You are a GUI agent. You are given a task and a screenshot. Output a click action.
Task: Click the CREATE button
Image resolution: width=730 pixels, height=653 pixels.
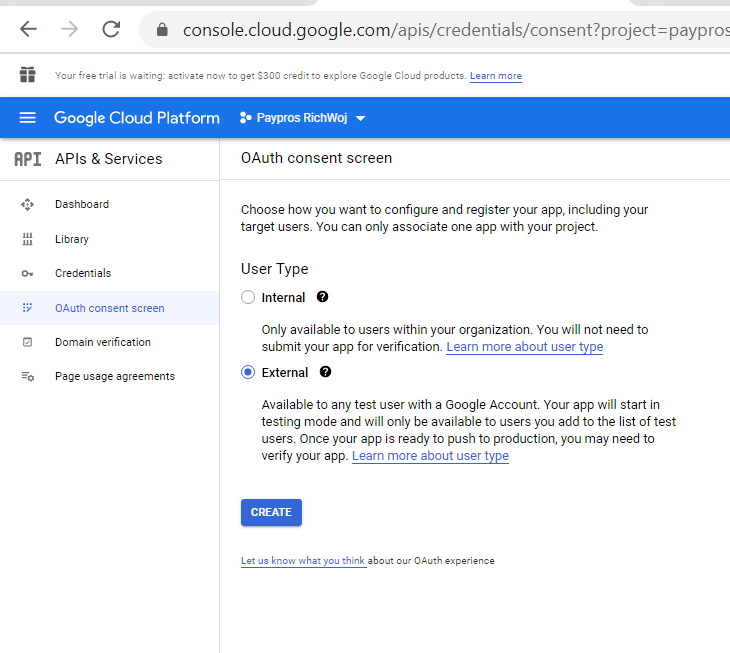pos(271,512)
